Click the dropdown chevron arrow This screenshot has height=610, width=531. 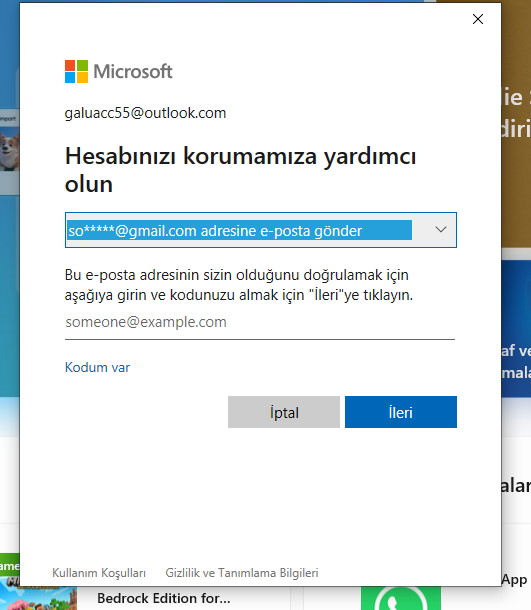point(441,230)
